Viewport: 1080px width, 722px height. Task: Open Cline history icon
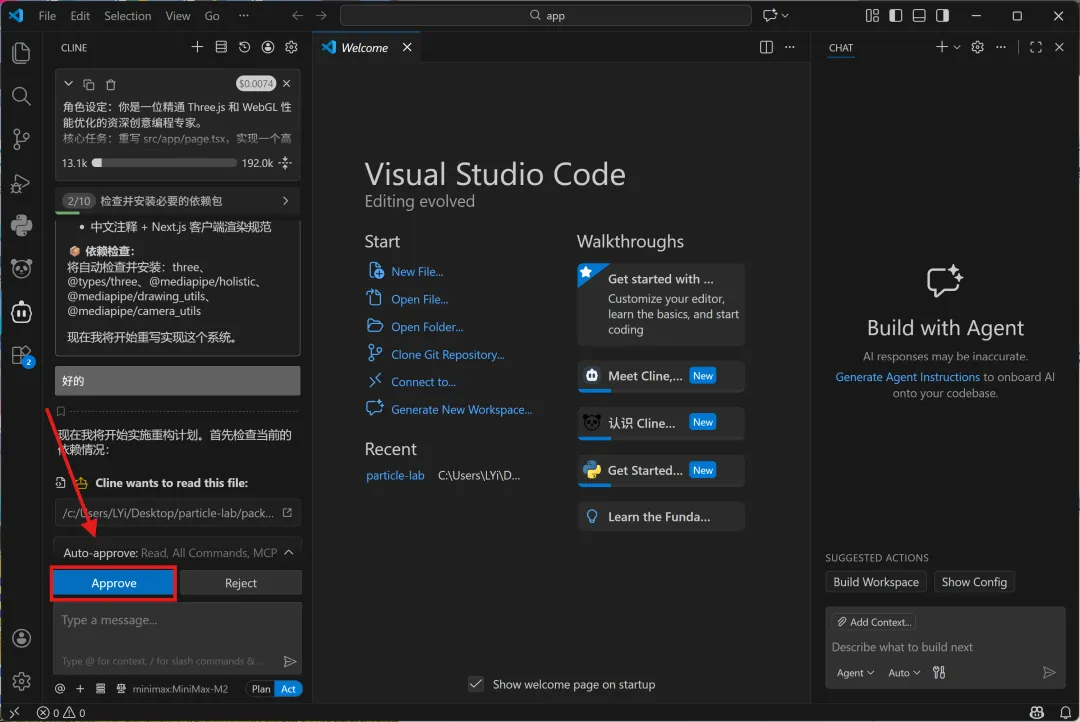[x=245, y=47]
